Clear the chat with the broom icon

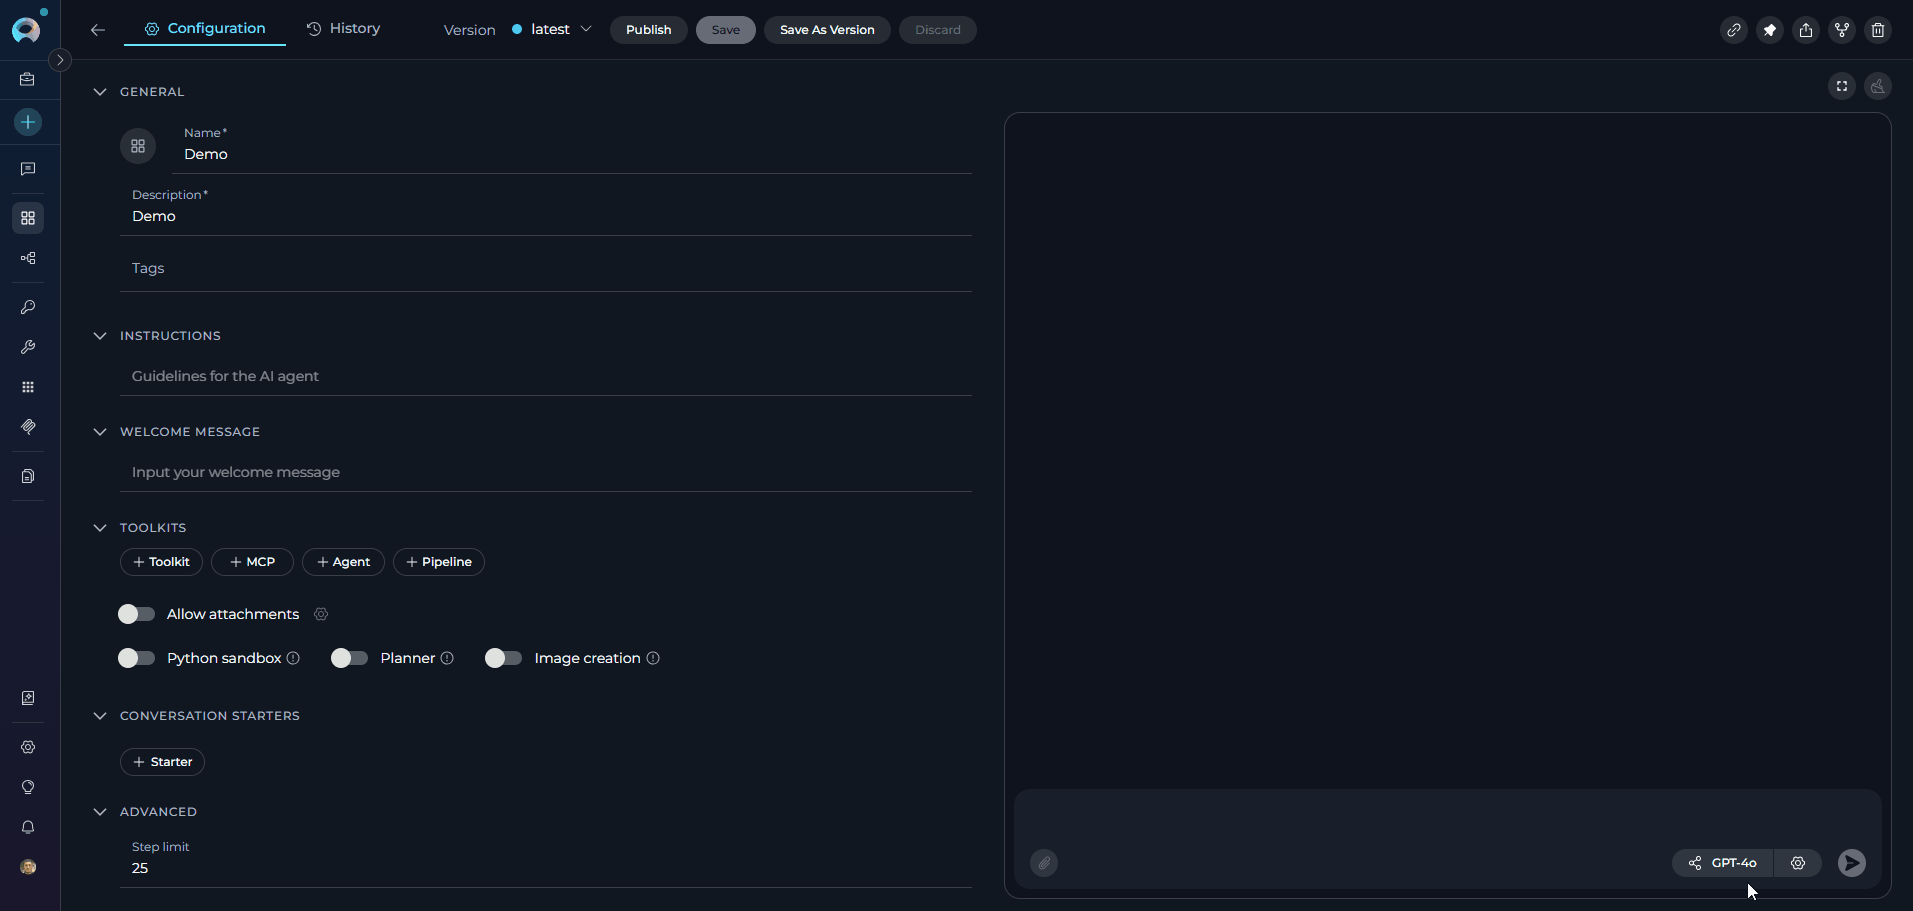[x=1878, y=86]
